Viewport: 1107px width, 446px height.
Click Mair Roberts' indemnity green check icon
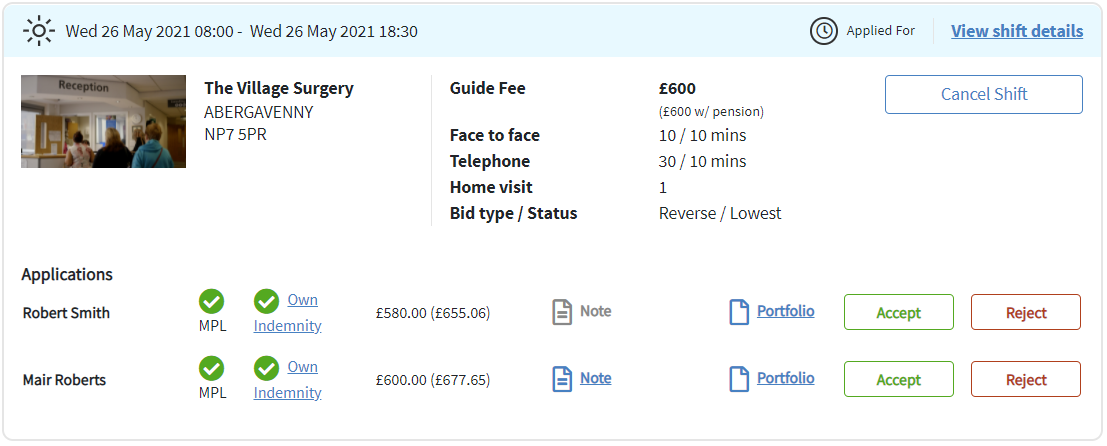266,368
